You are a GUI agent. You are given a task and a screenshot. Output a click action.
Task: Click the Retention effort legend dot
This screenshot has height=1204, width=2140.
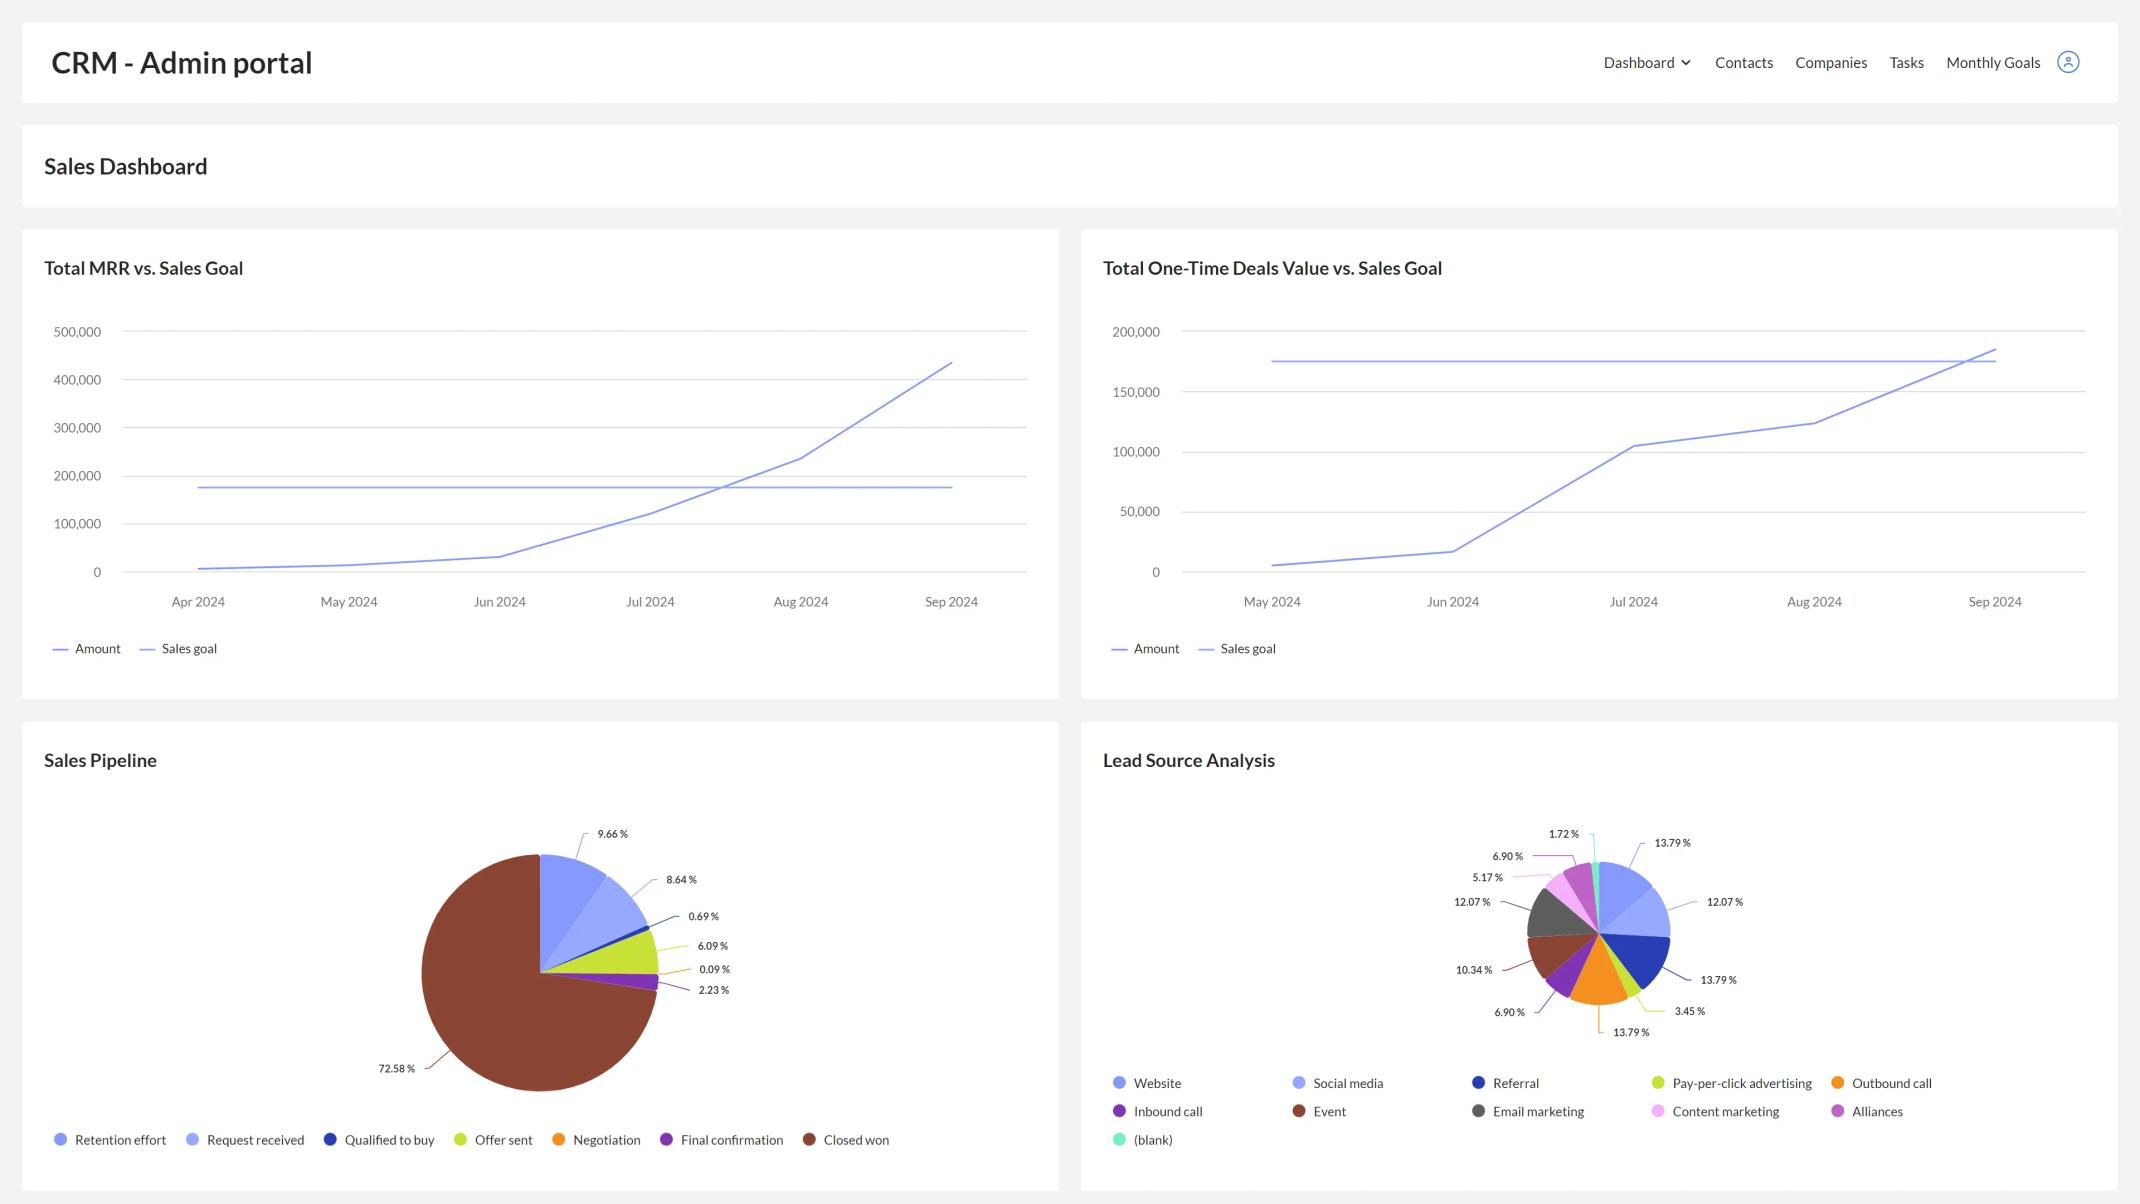[62, 1139]
